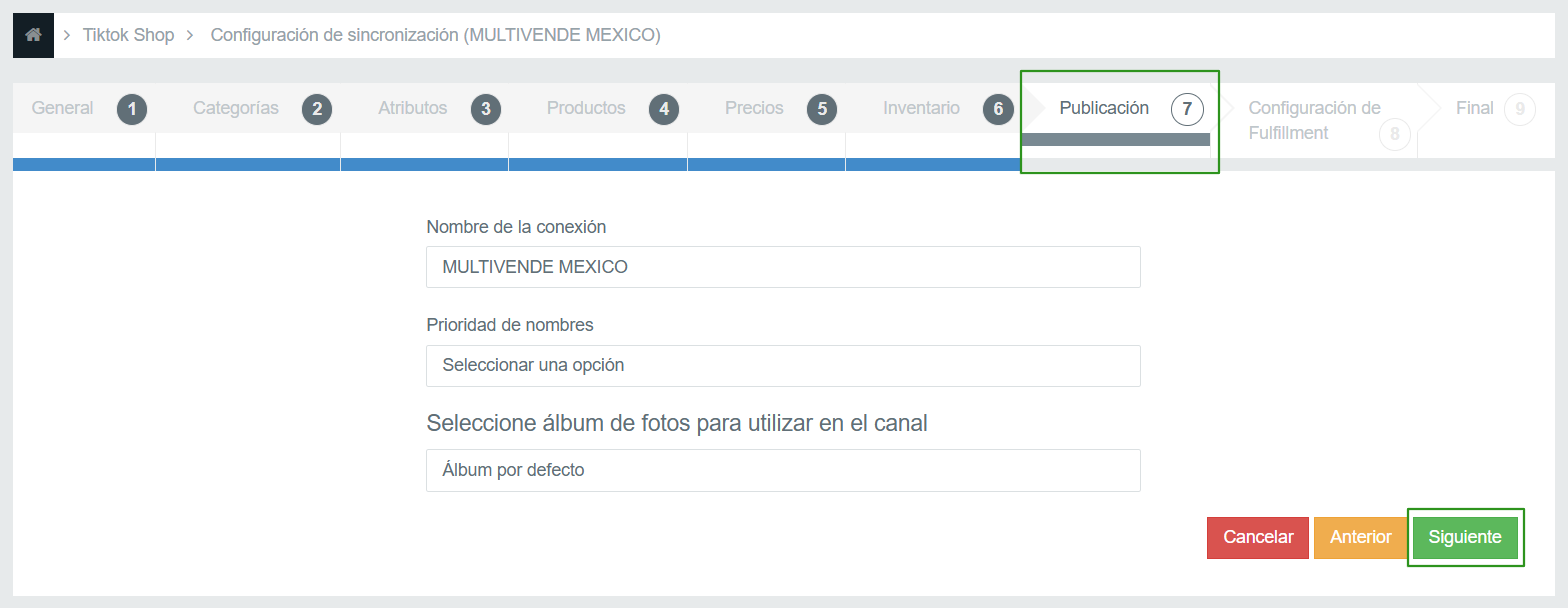Click the step 6 number badge

998,109
